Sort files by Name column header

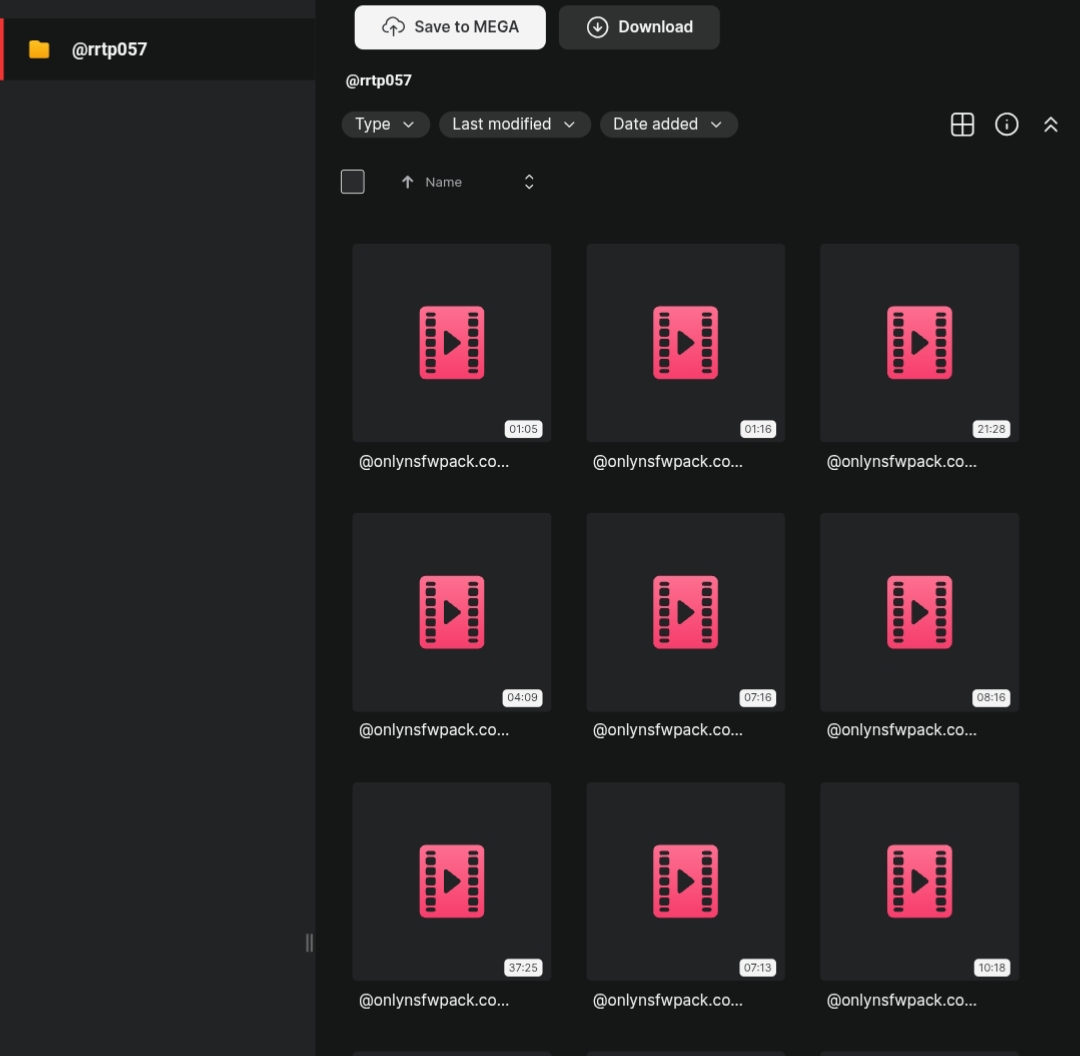[x=444, y=182]
